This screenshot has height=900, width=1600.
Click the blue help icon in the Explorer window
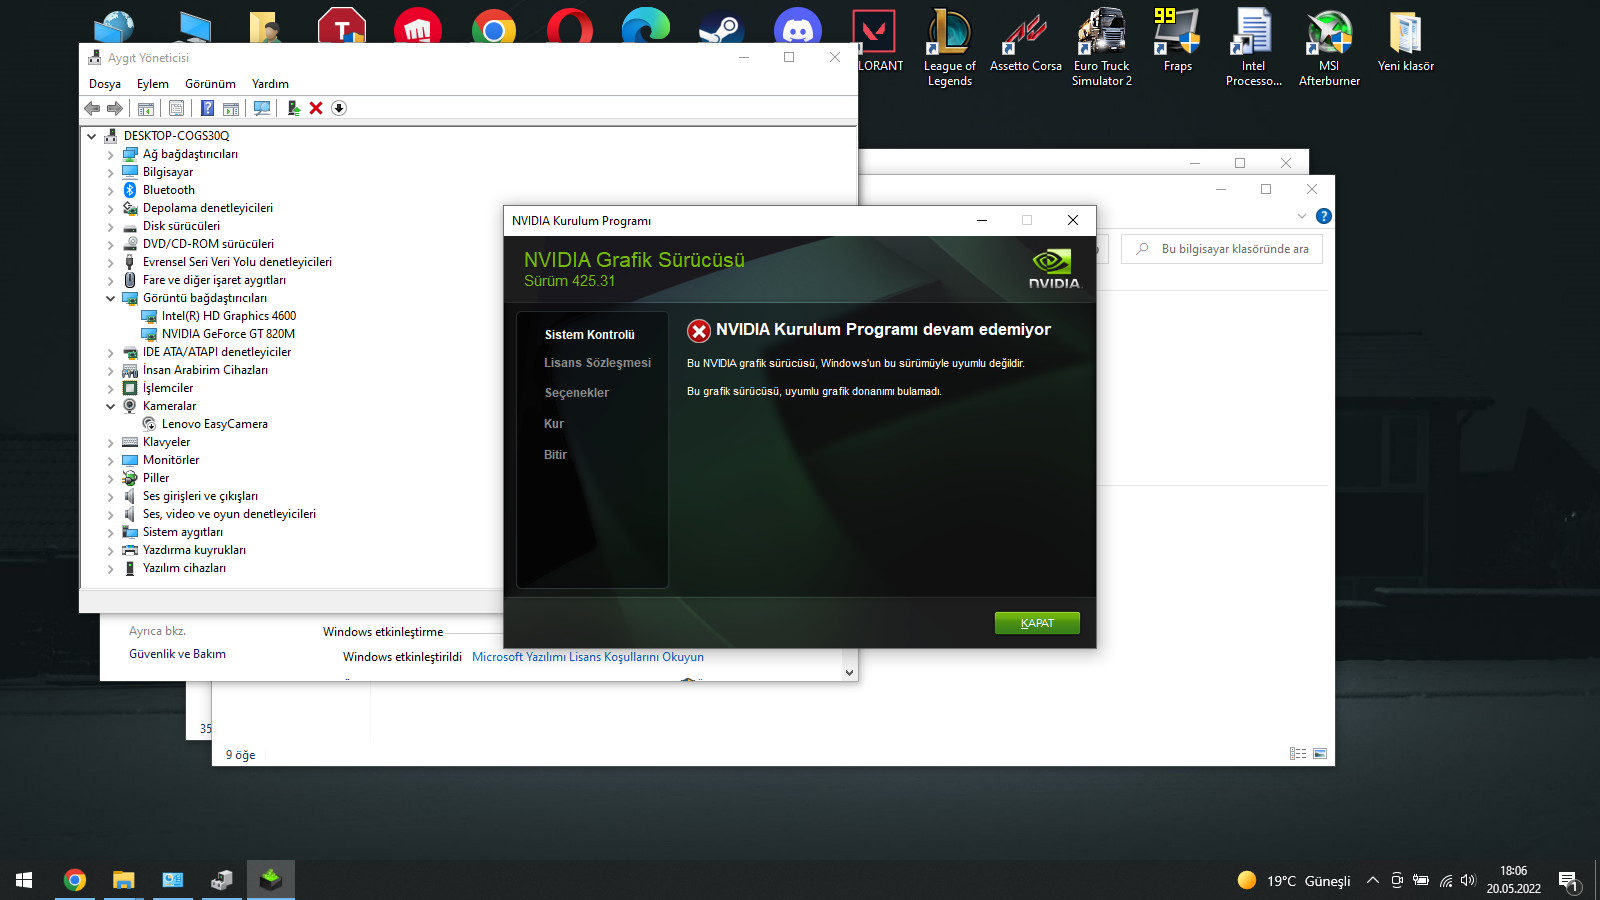[x=1324, y=216]
